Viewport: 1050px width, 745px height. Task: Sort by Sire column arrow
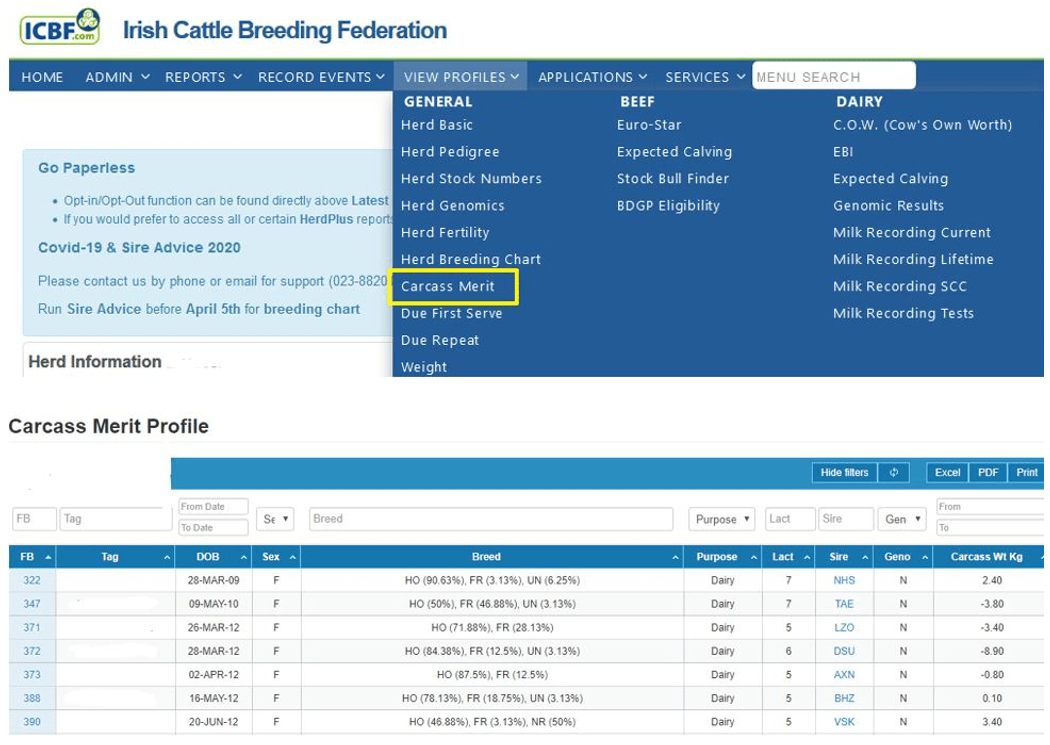[x=865, y=557]
